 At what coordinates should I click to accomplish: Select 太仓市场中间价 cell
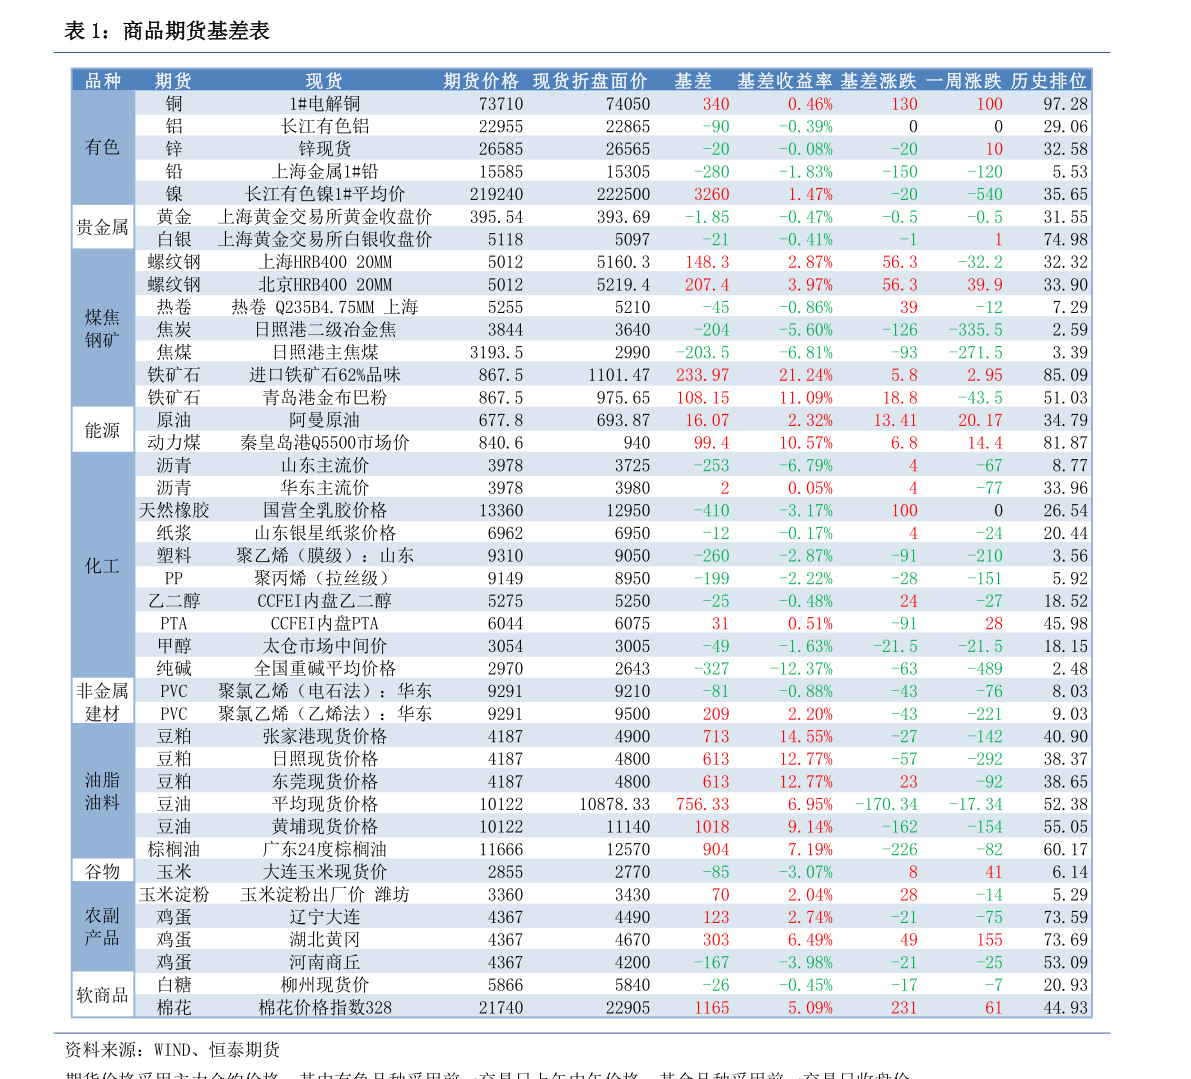(x=324, y=646)
